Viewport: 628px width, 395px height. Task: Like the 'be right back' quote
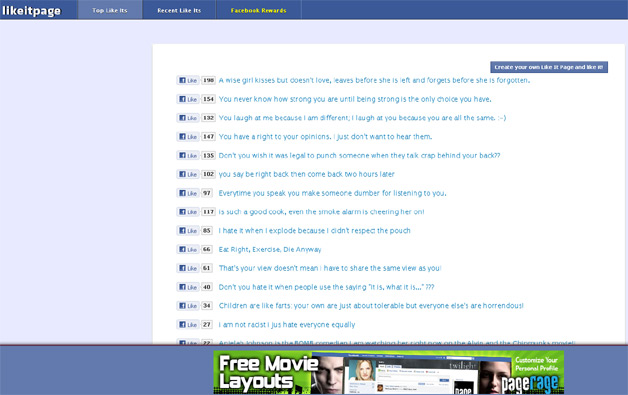[x=188, y=174]
